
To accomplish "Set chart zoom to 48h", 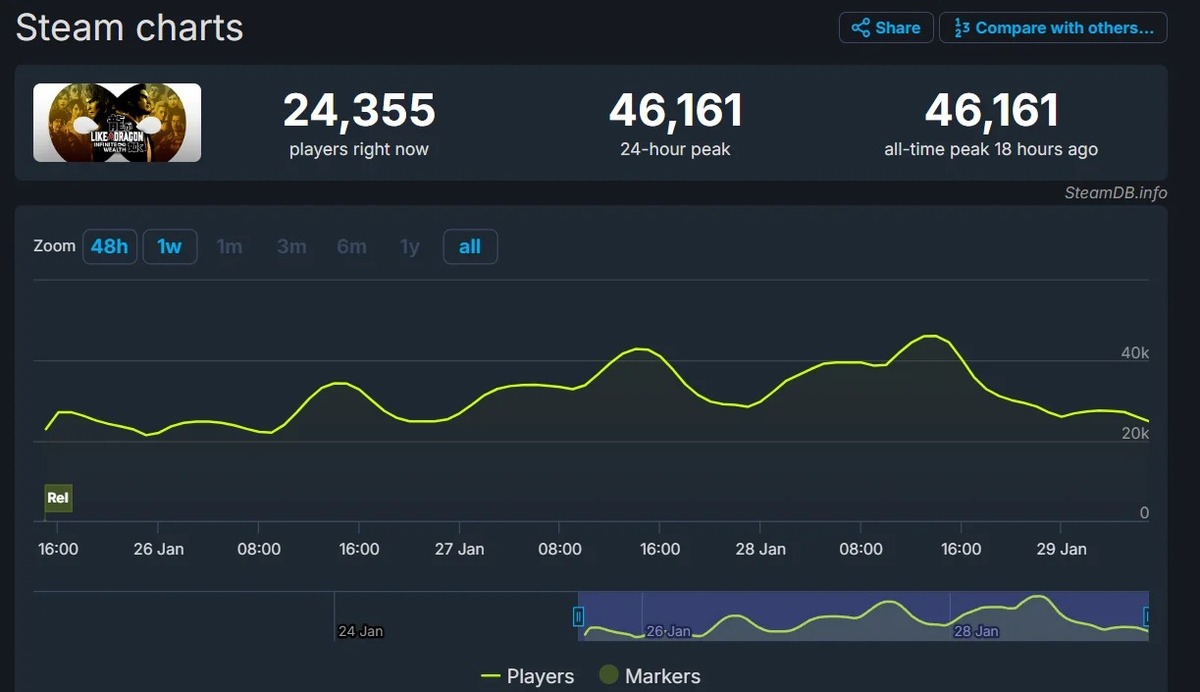I will tap(109, 246).
